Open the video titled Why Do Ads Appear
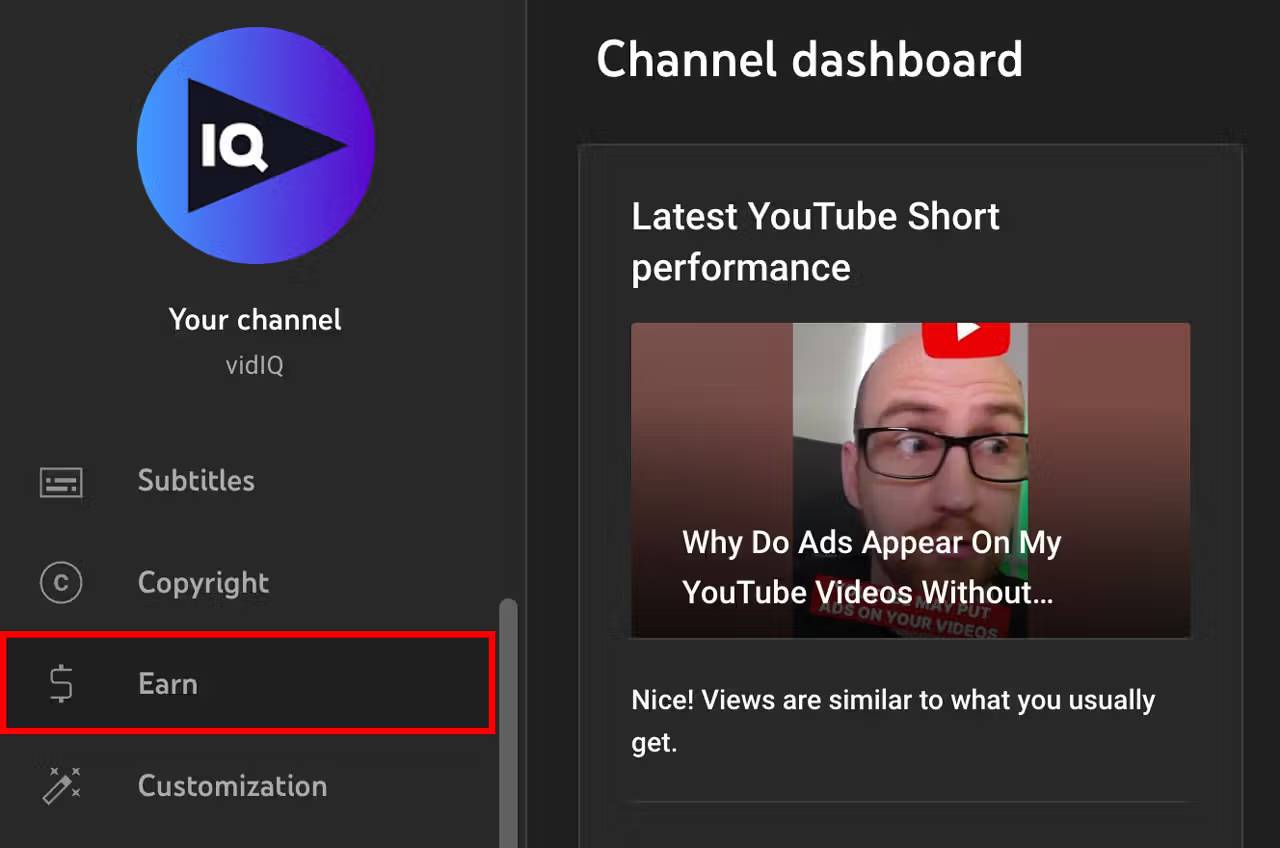 coord(910,480)
